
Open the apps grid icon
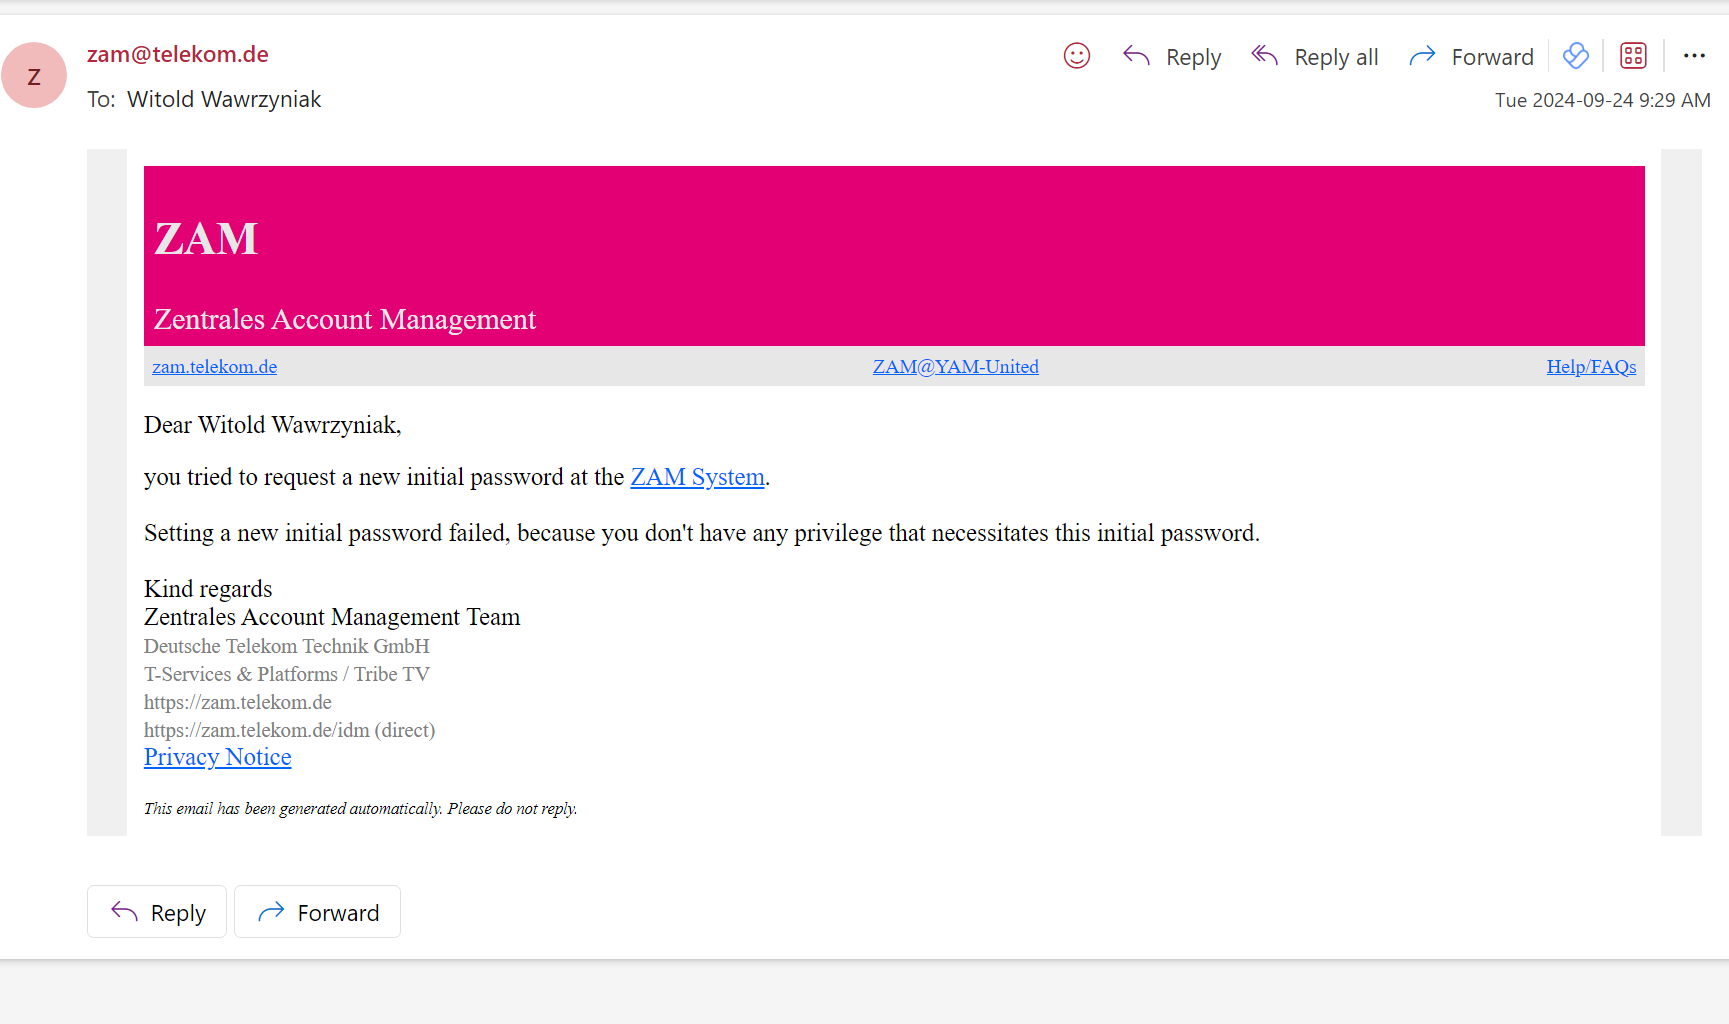(1633, 56)
